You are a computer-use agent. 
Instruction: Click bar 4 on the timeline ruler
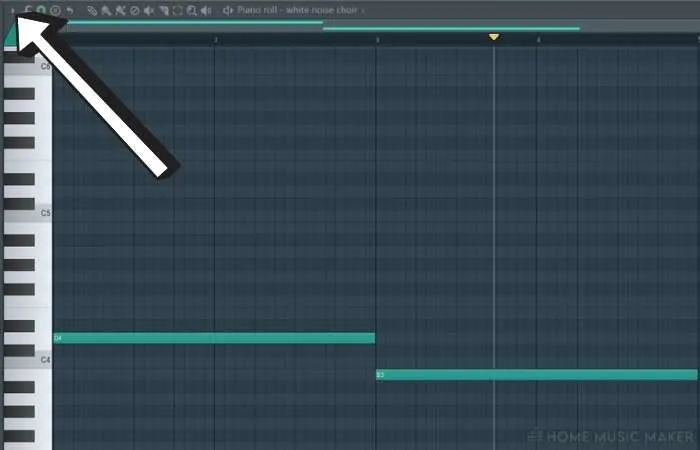tap(538, 40)
